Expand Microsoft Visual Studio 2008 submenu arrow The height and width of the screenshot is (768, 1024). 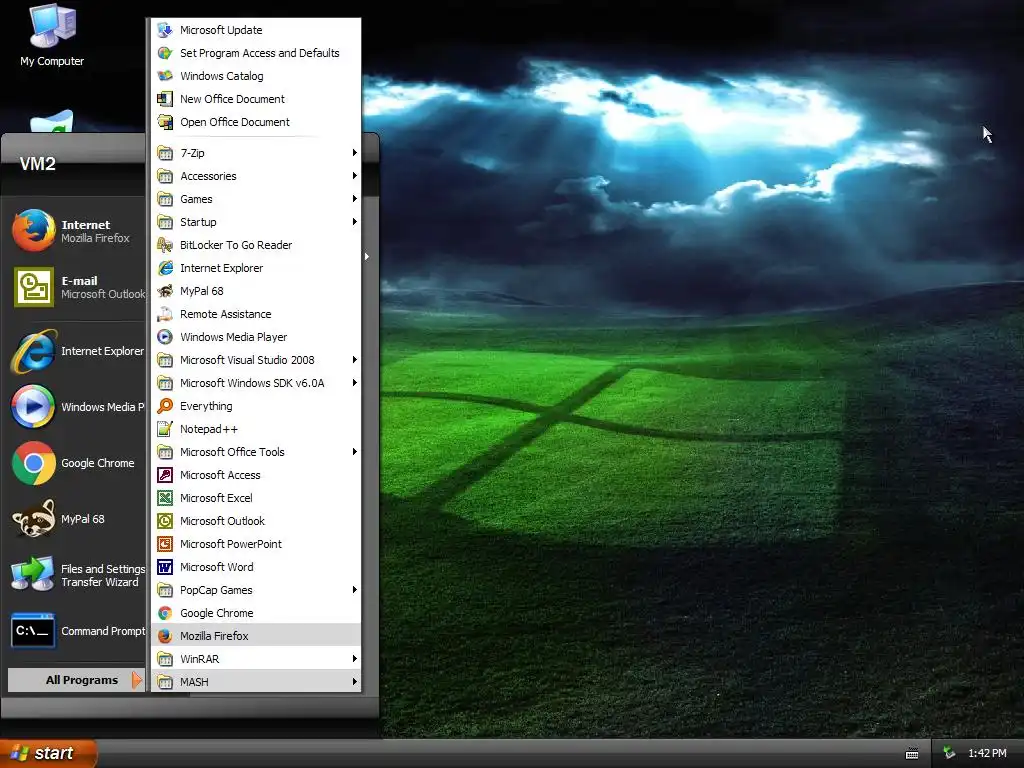click(x=355, y=360)
